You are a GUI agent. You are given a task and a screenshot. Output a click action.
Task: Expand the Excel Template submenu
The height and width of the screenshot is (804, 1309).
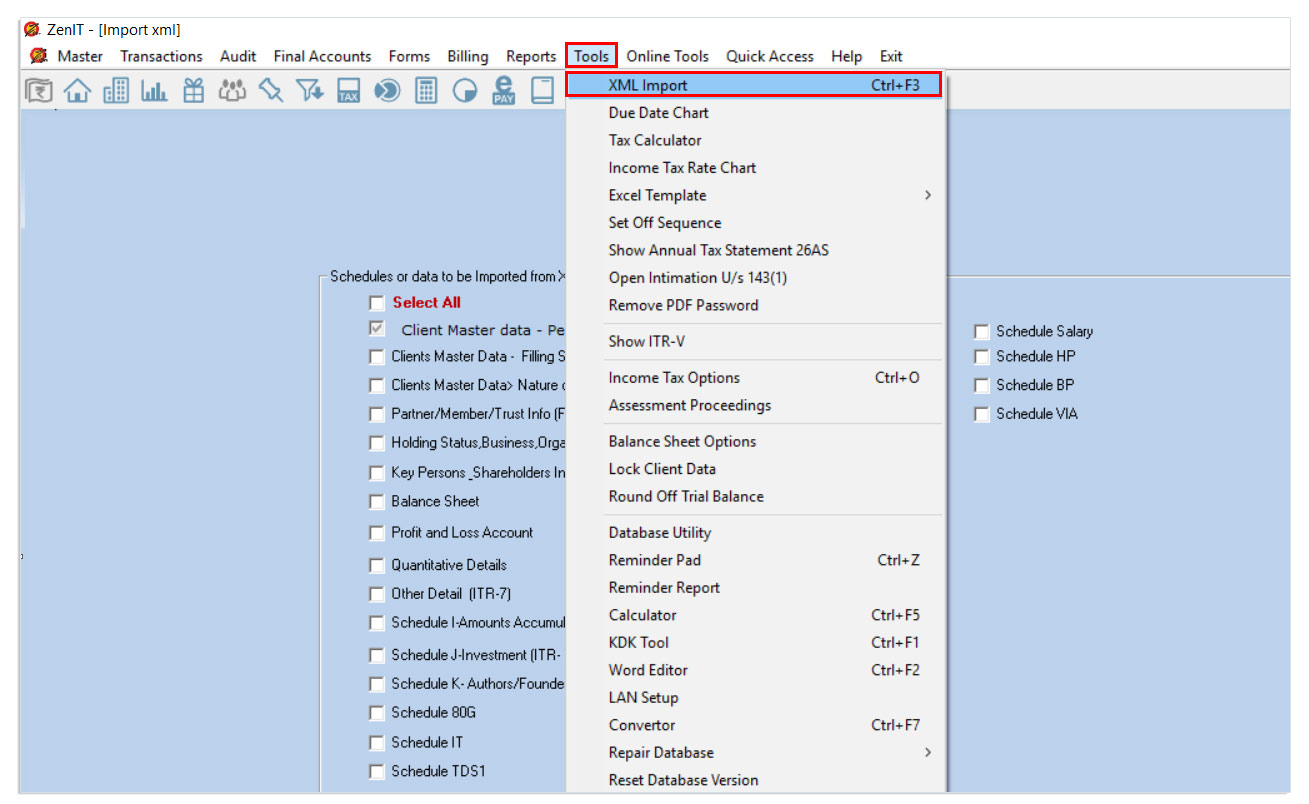[755, 195]
